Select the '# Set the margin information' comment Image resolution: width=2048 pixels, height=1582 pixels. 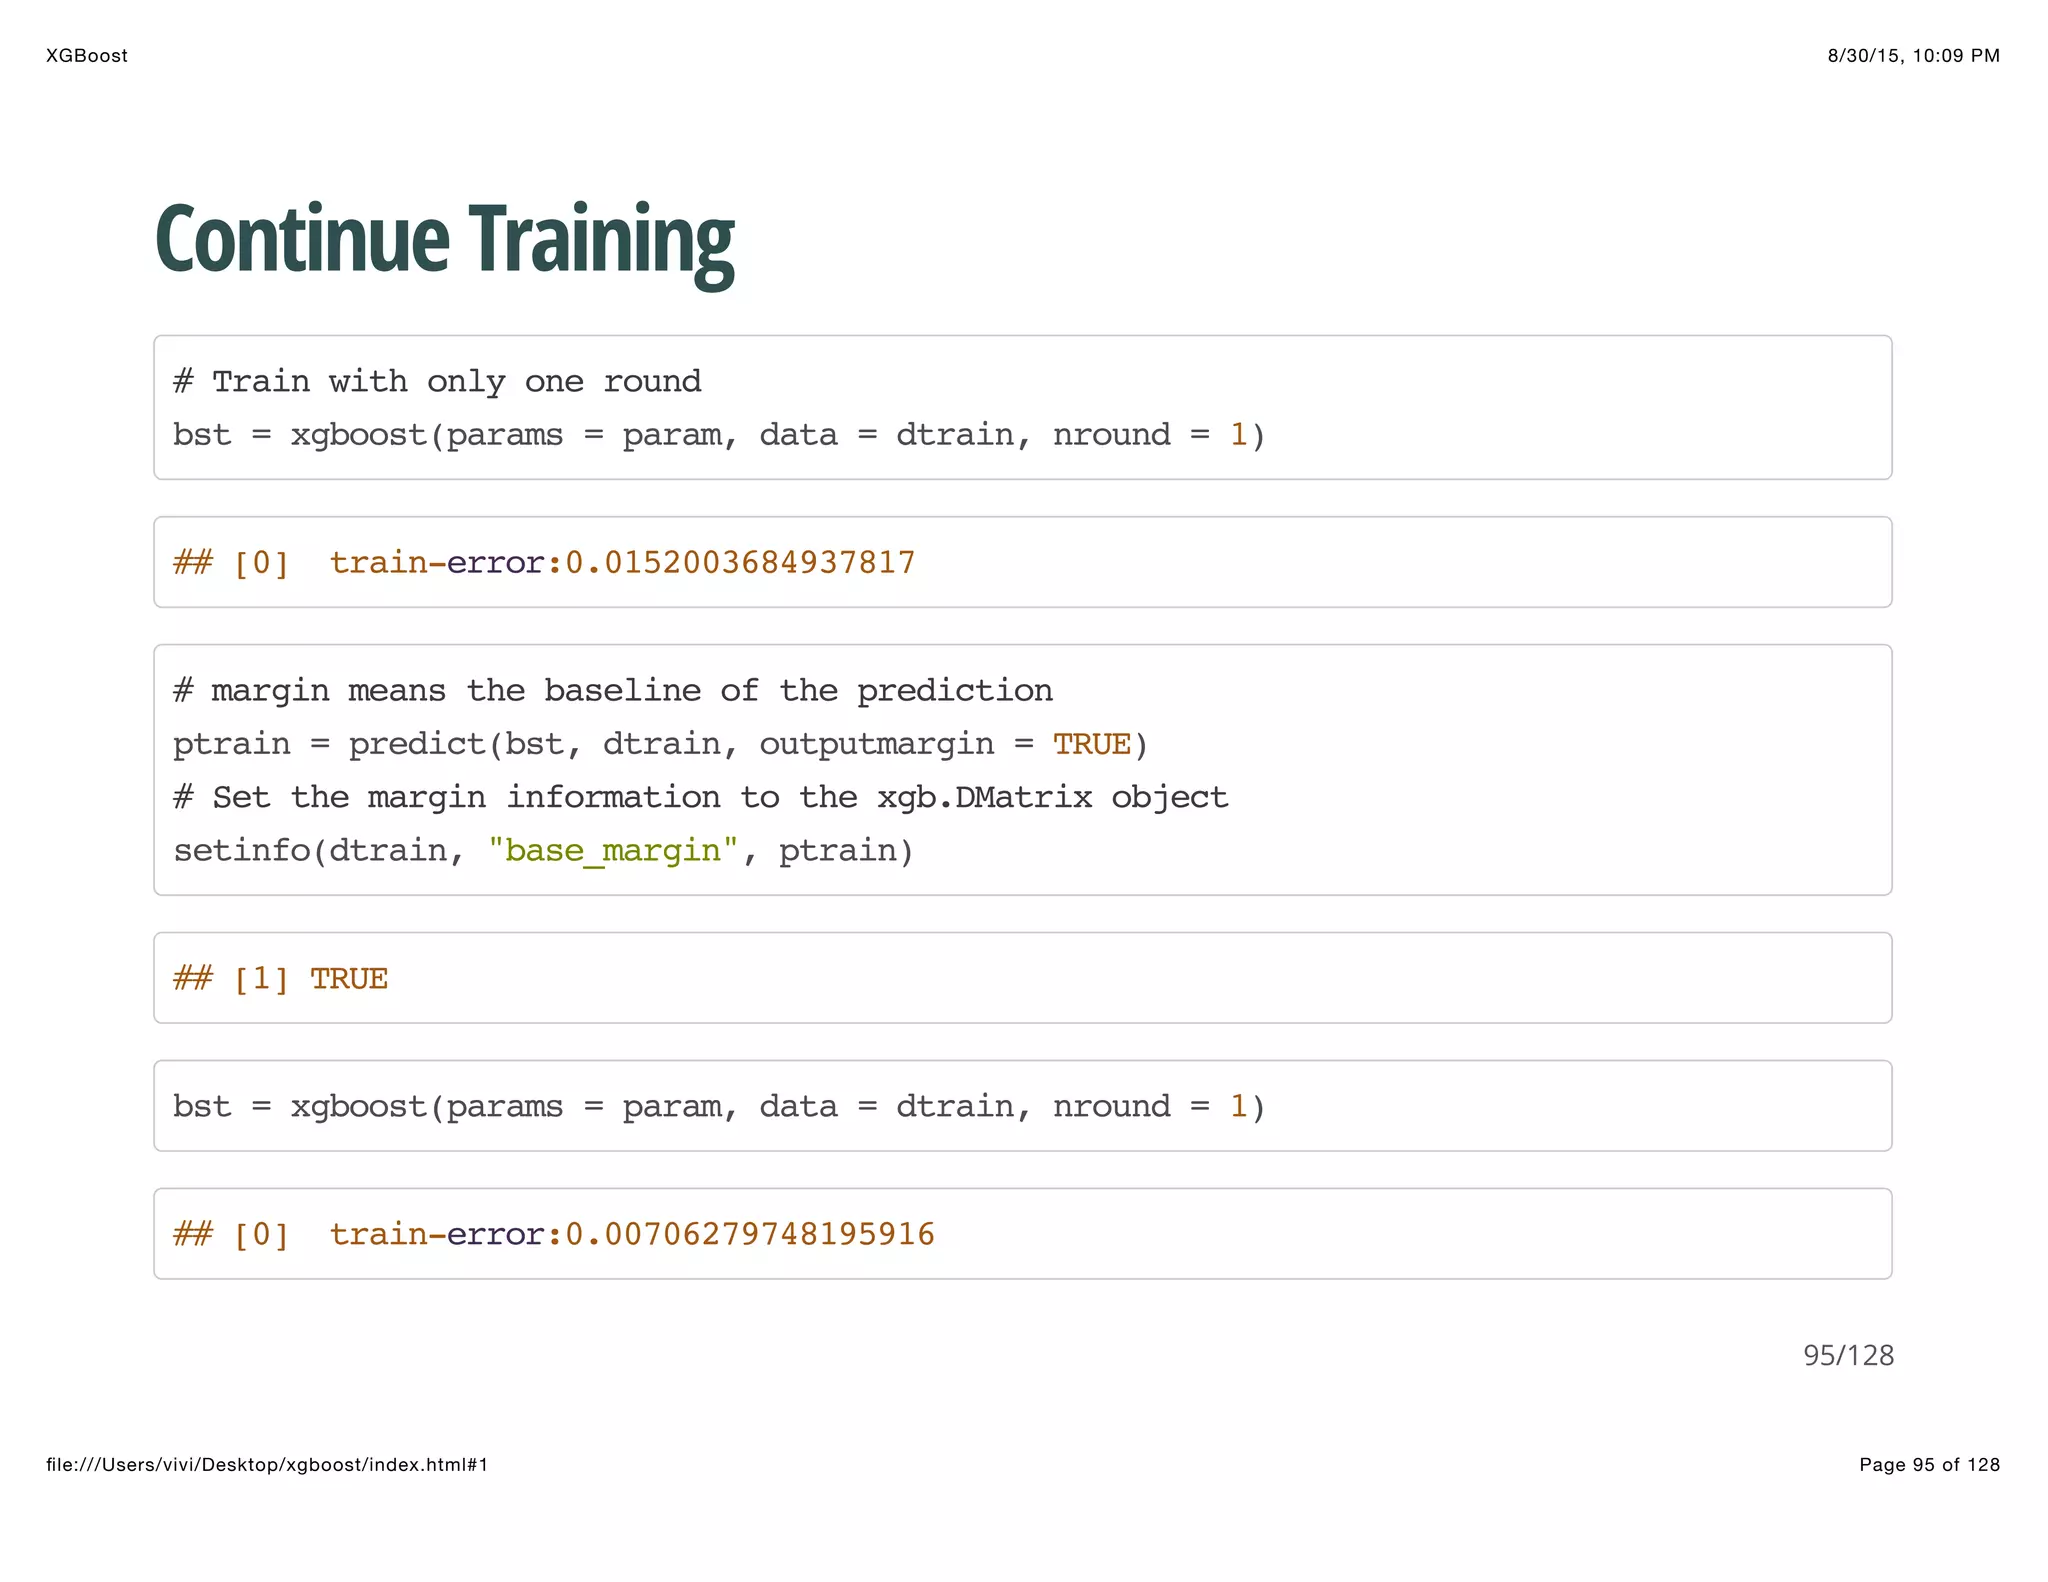[x=700, y=798]
